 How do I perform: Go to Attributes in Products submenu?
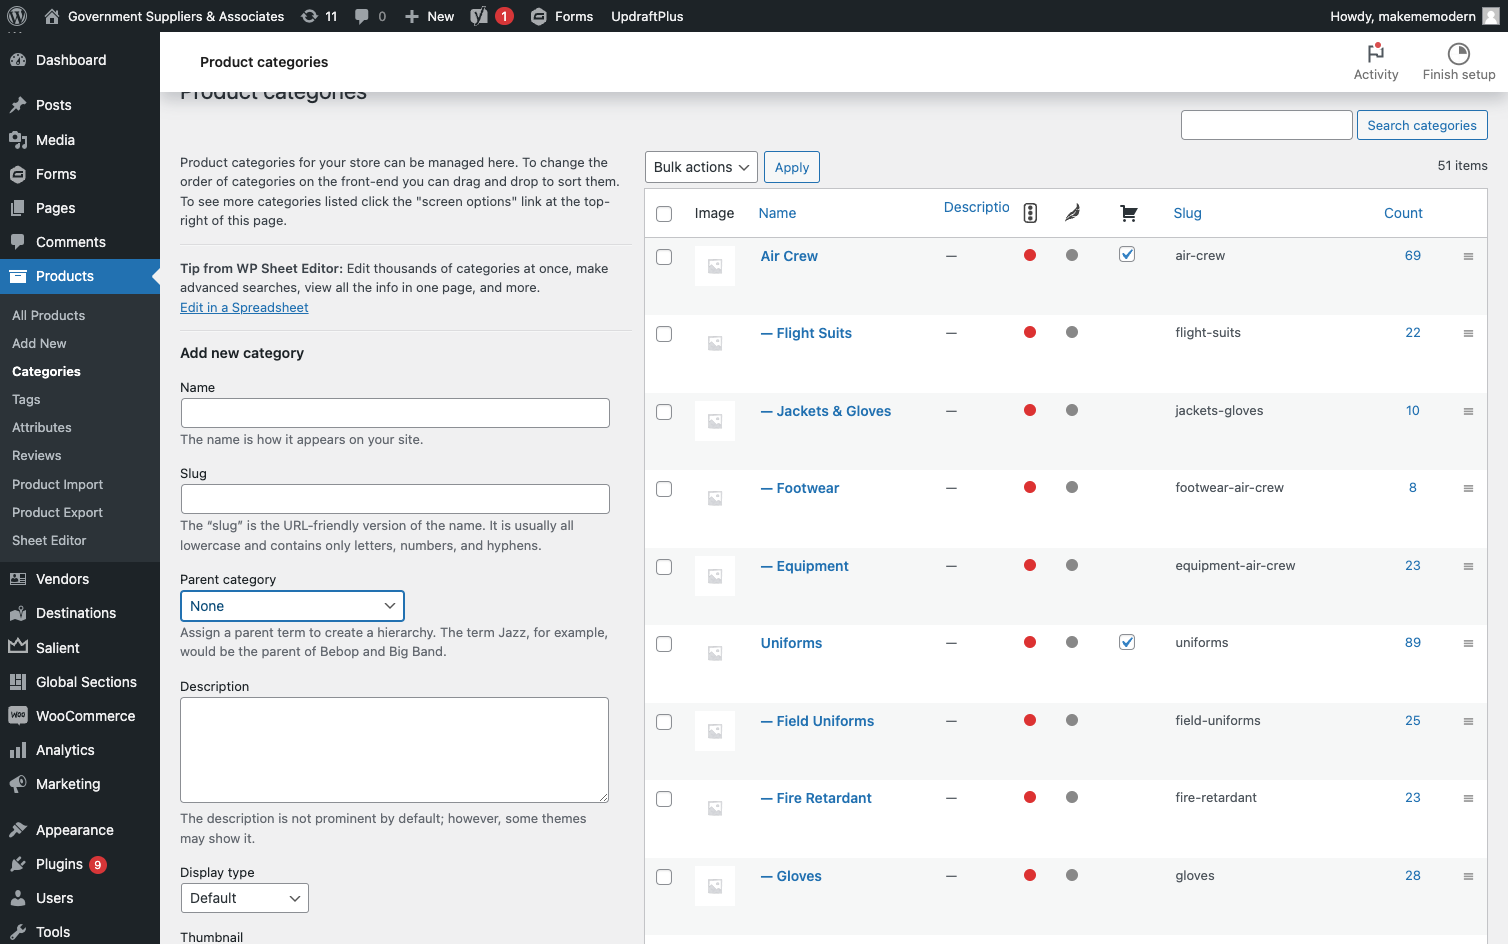coord(42,427)
